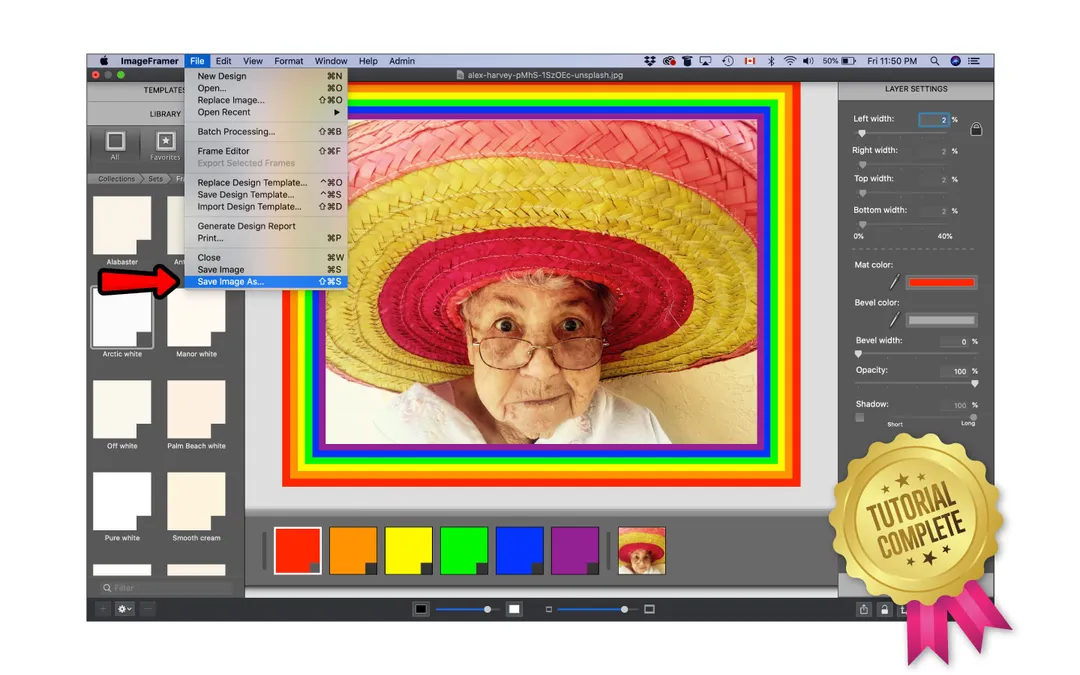Click the volume icon in the menu bar

(x=808, y=61)
